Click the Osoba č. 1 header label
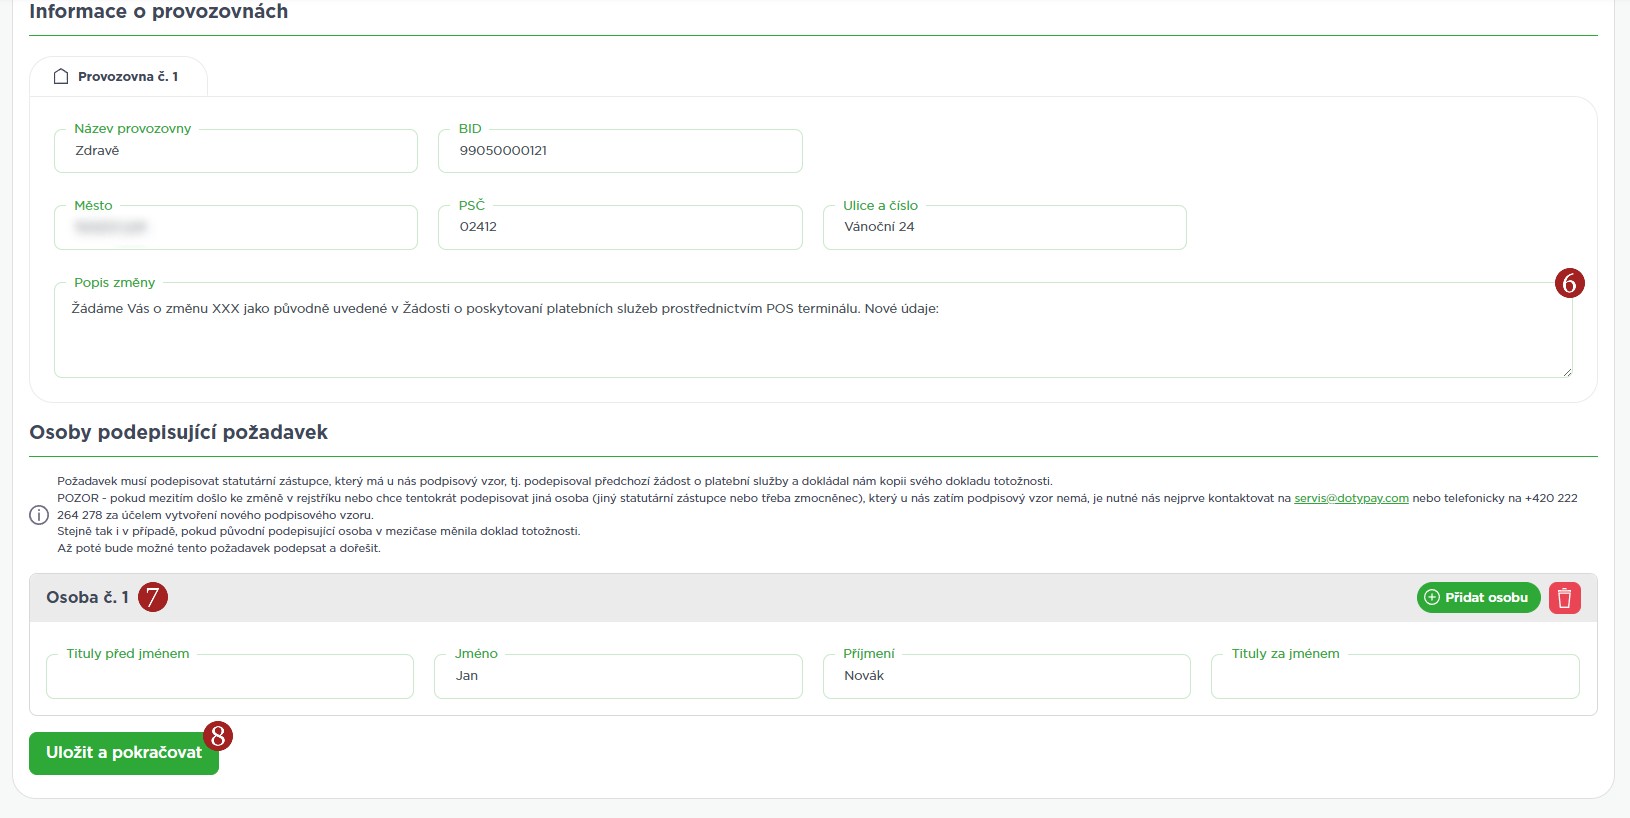This screenshot has width=1630, height=818. pos(87,598)
